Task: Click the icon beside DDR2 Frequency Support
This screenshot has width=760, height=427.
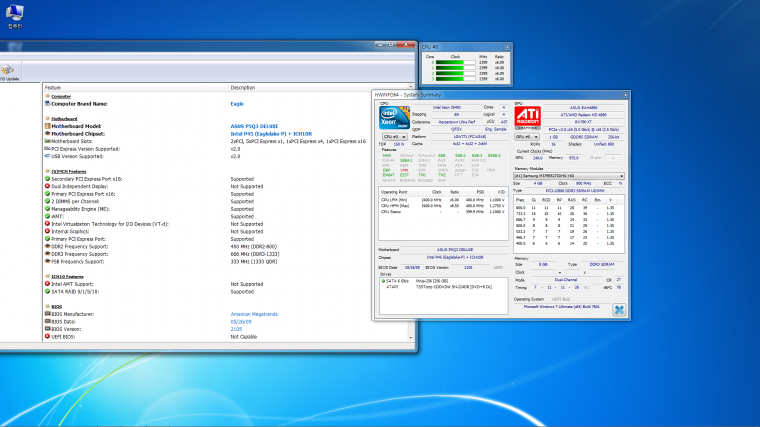Action: (48, 246)
